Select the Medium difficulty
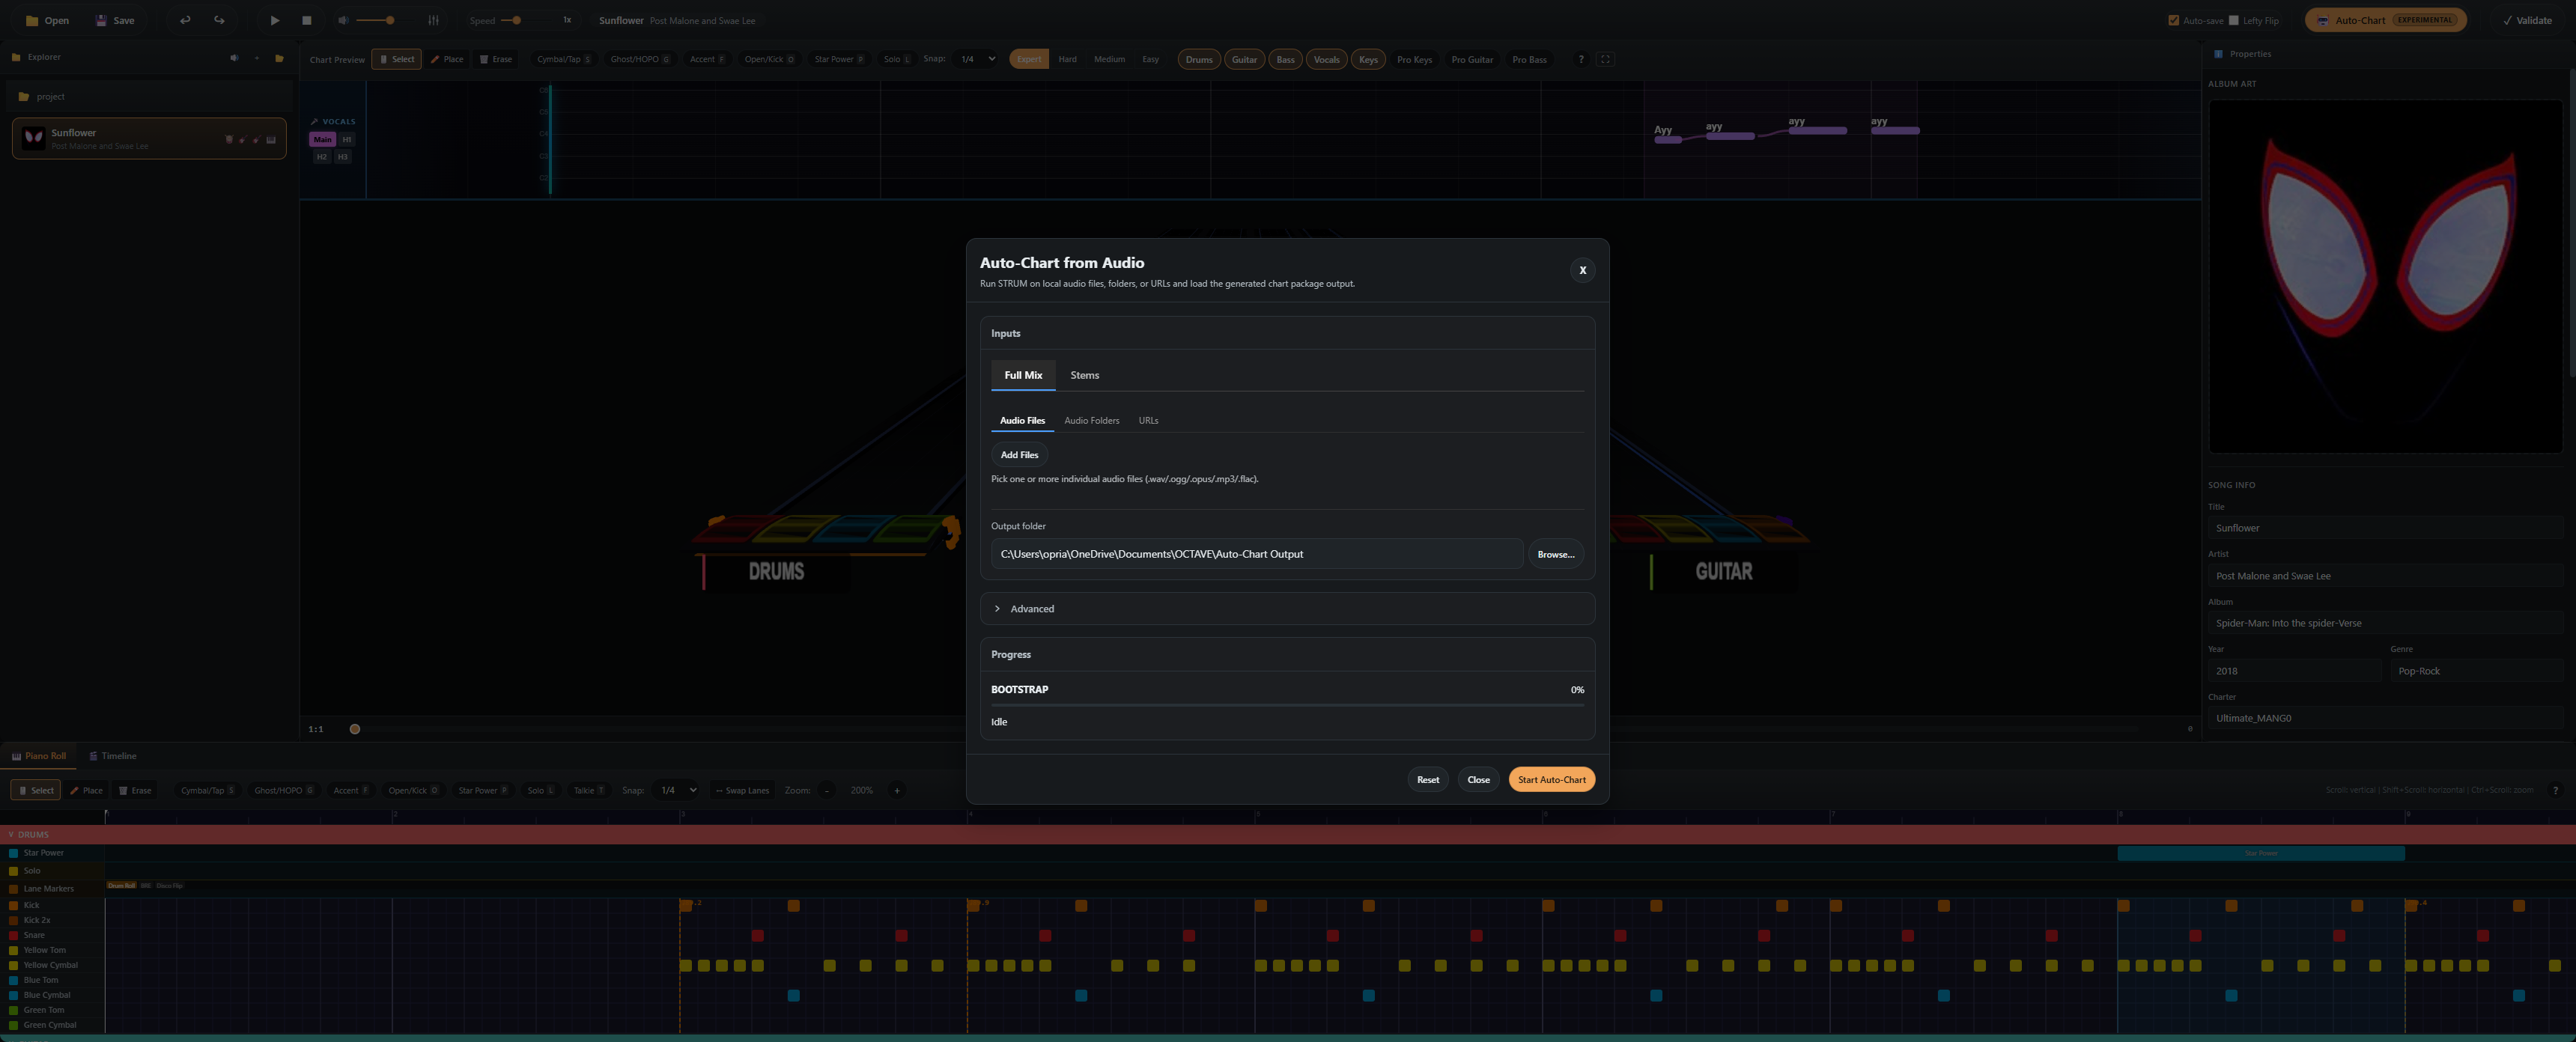The image size is (2576, 1042). (1109, 59)
